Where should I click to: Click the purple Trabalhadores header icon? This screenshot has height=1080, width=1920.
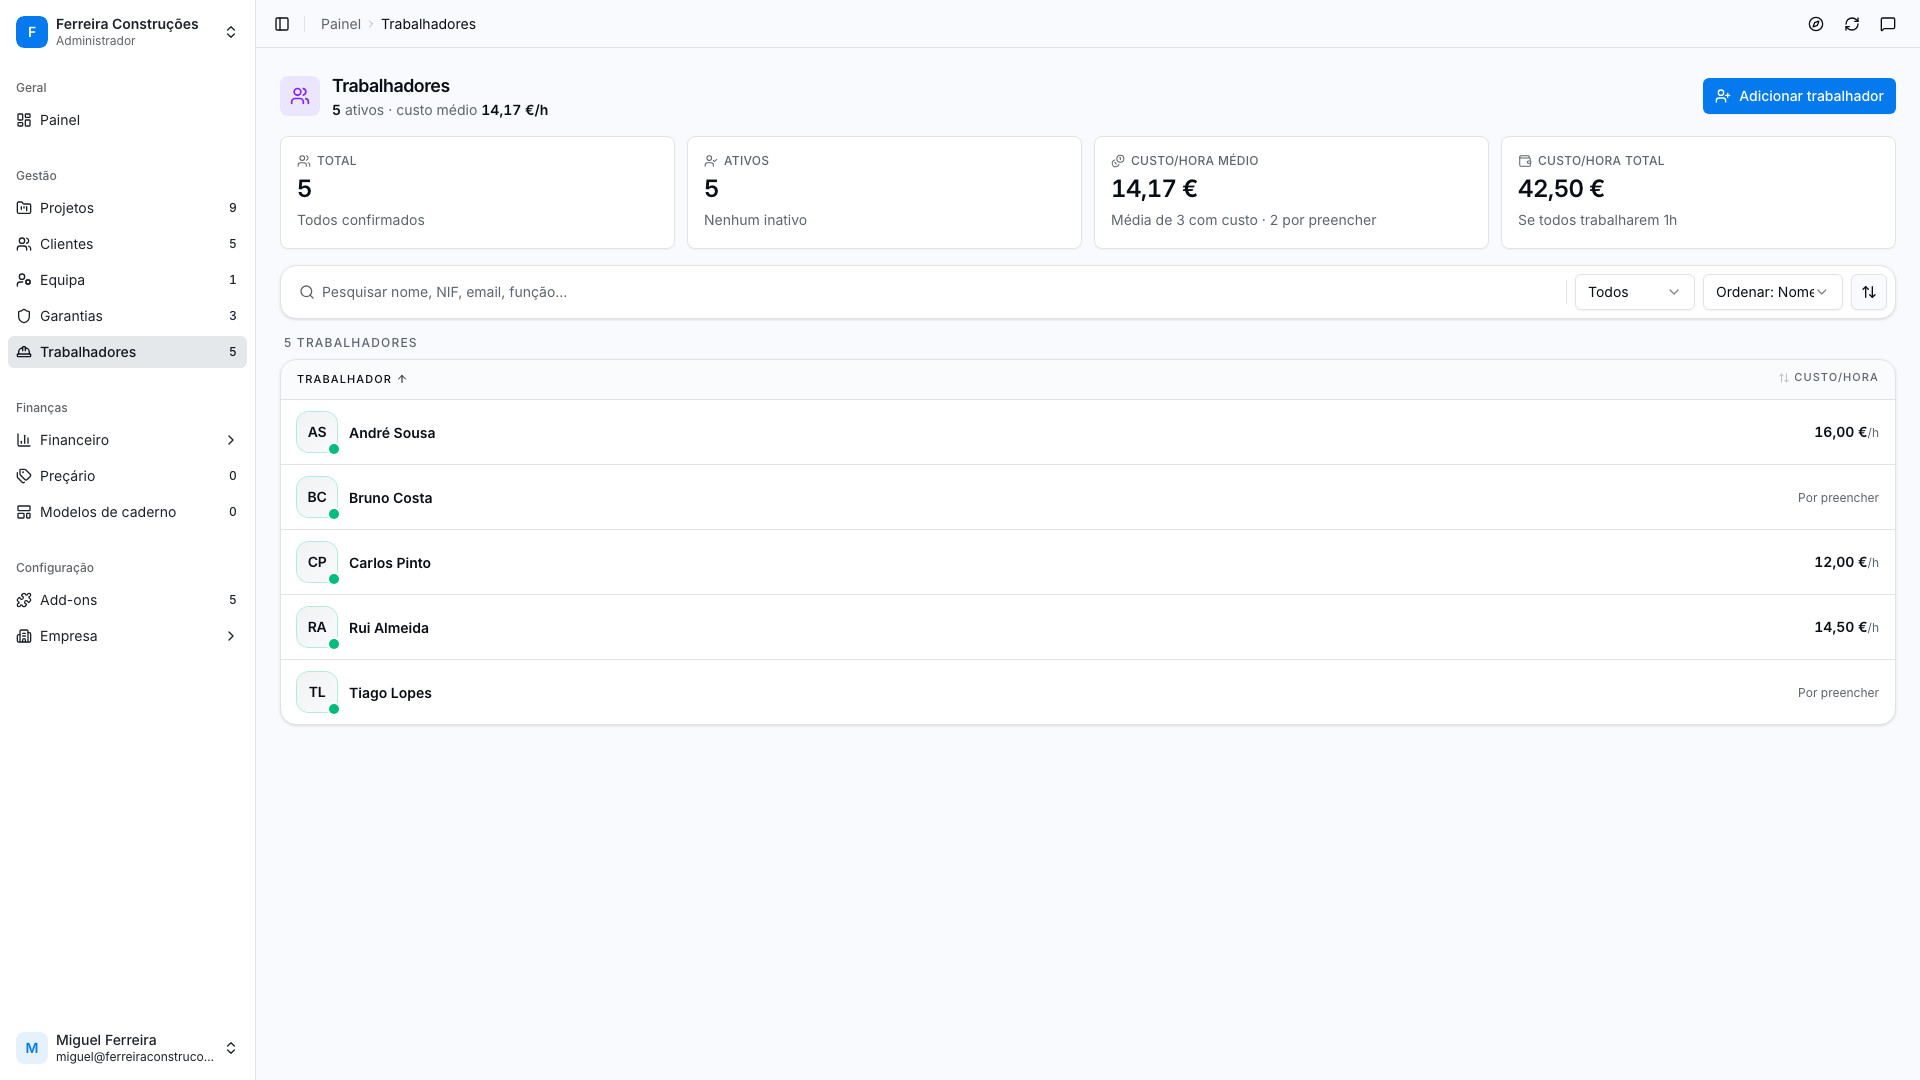[300, 96]
